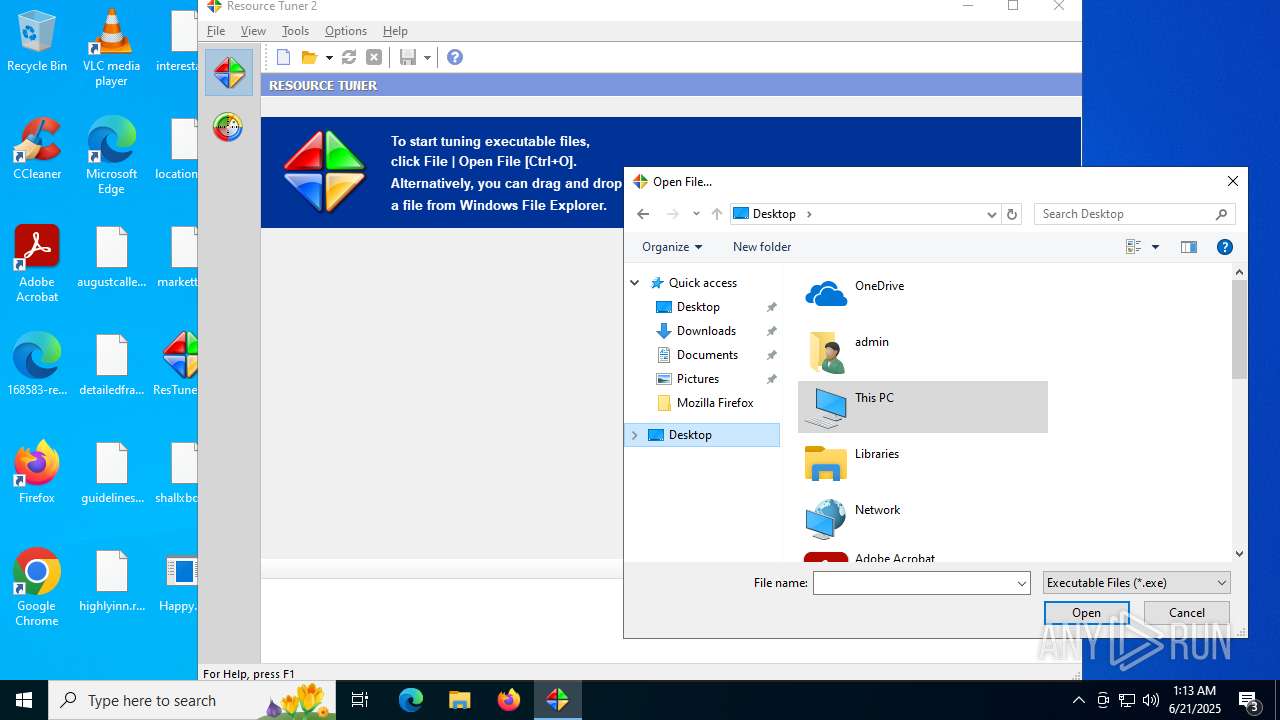Select Adobe Acrobat desktop shortcut
1280x720 pixels.
(37, 263)
